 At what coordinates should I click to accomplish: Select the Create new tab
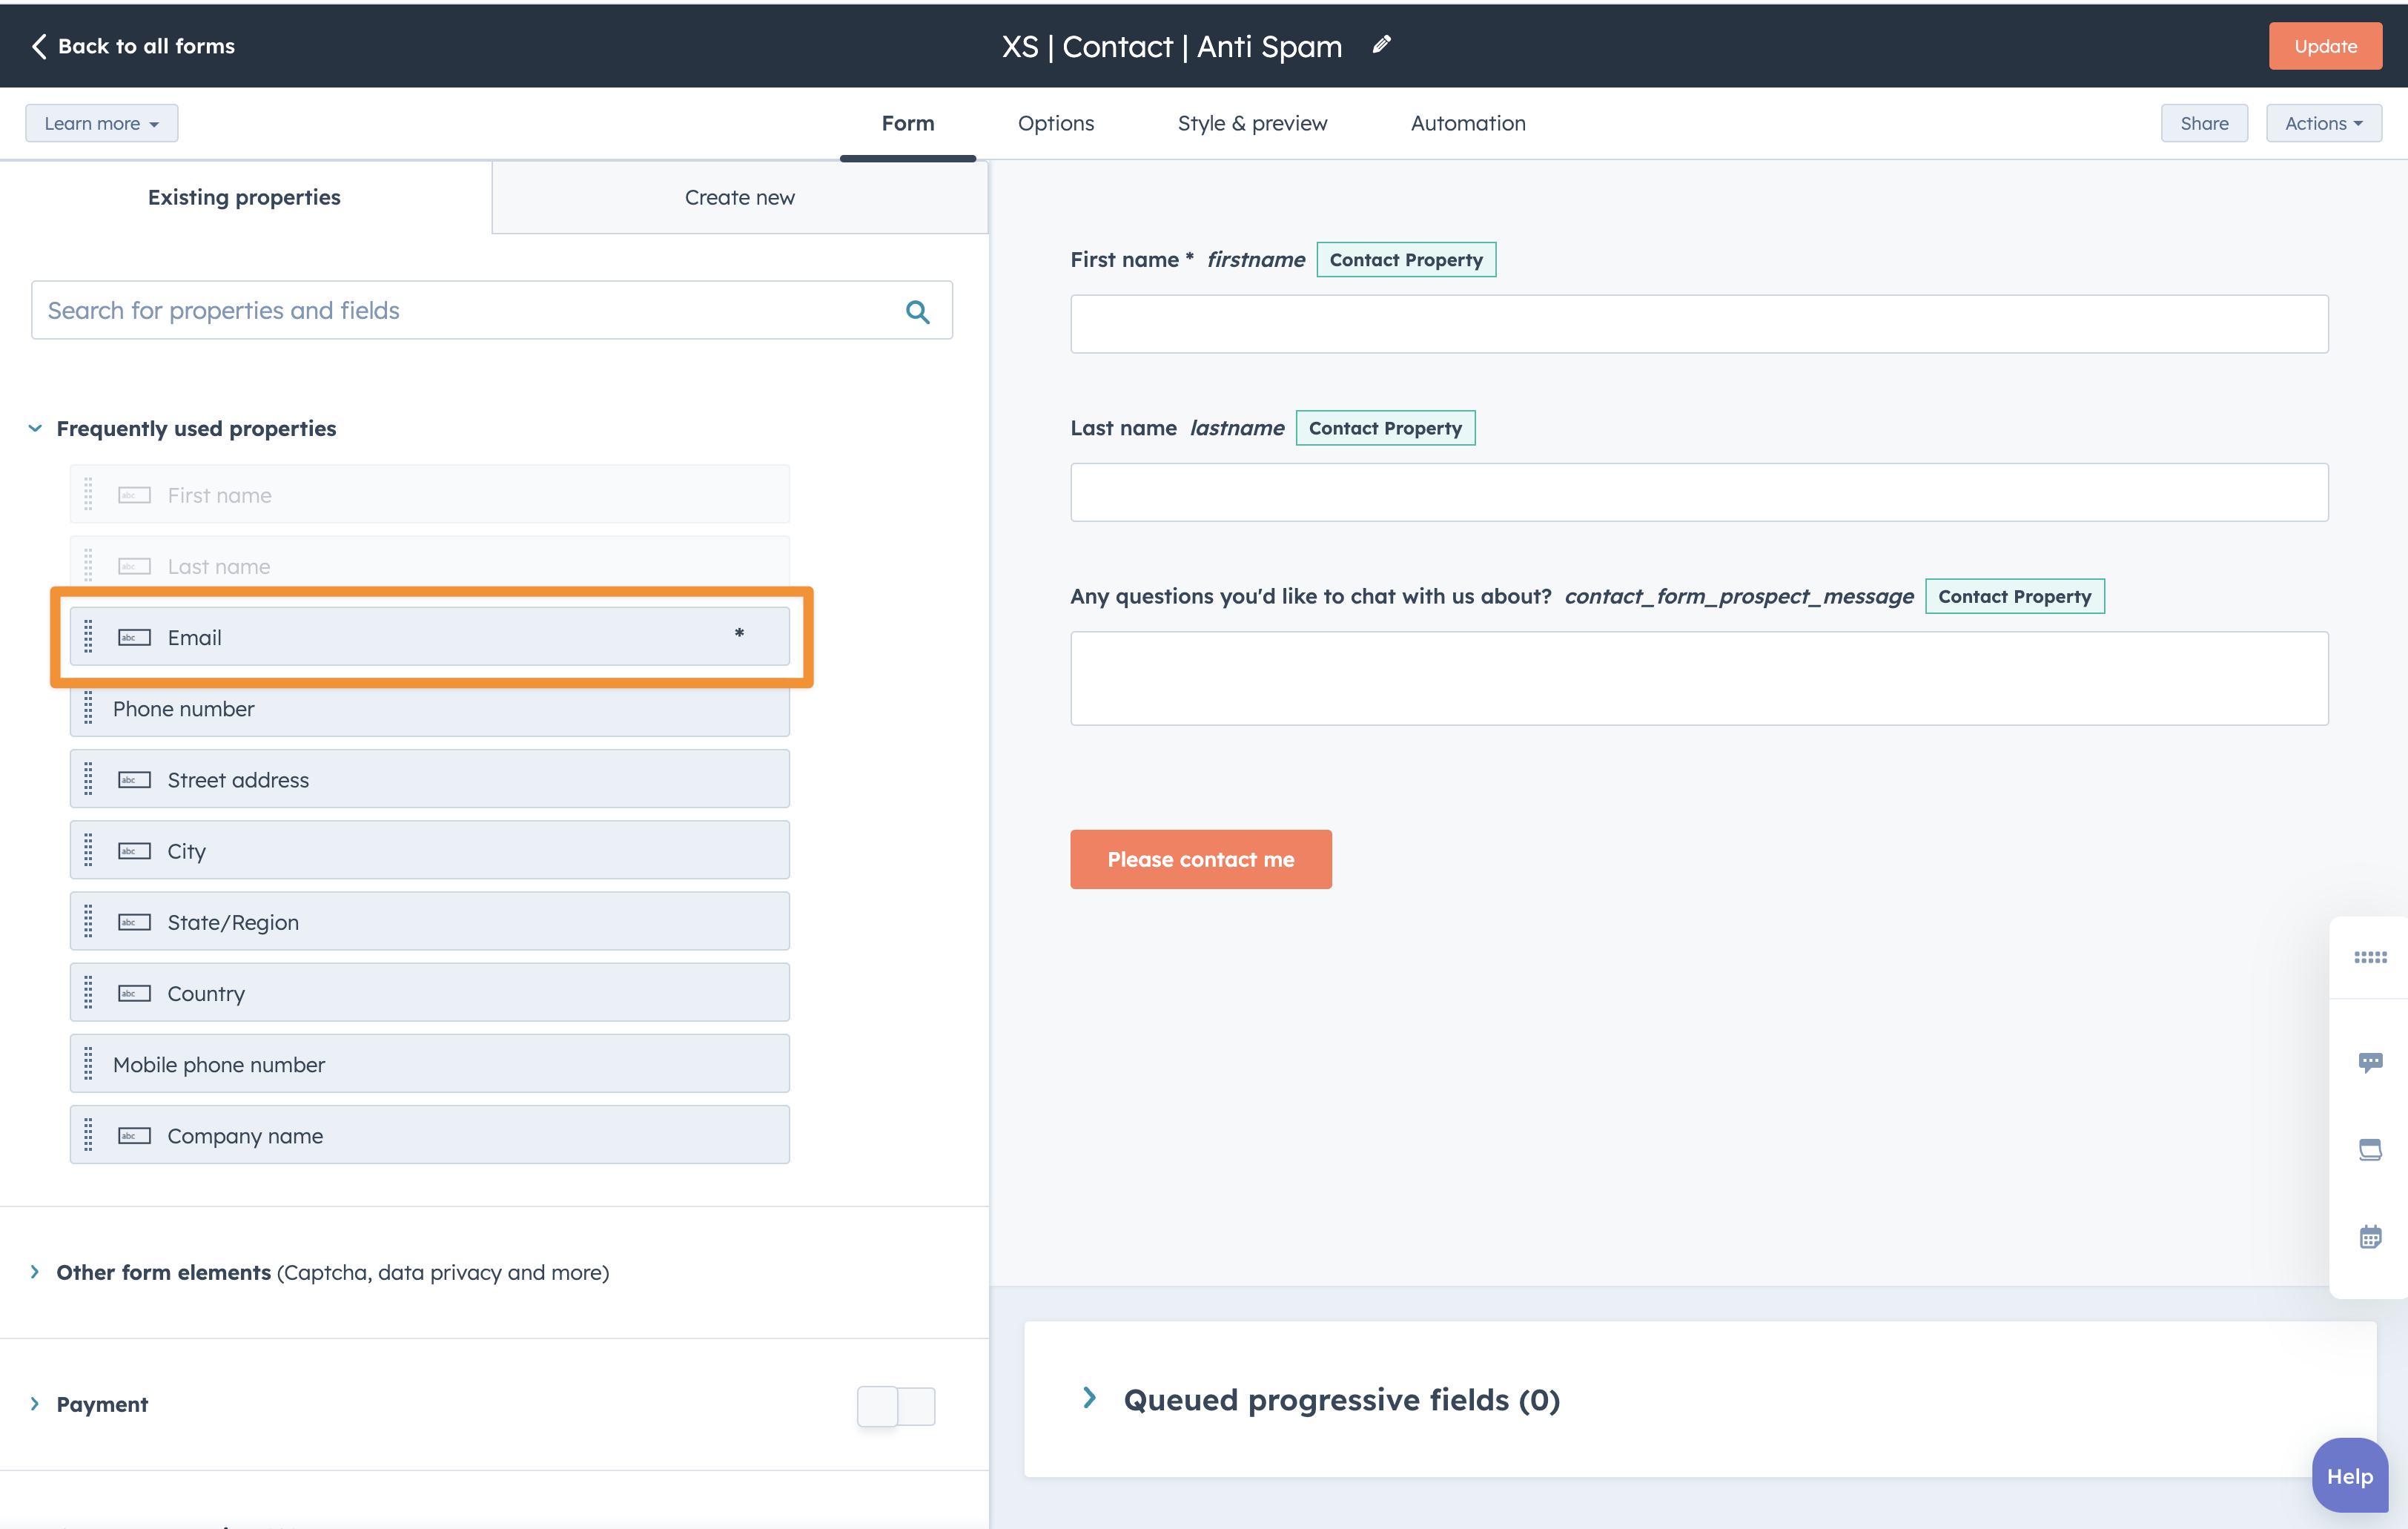(x=740, y=197)
